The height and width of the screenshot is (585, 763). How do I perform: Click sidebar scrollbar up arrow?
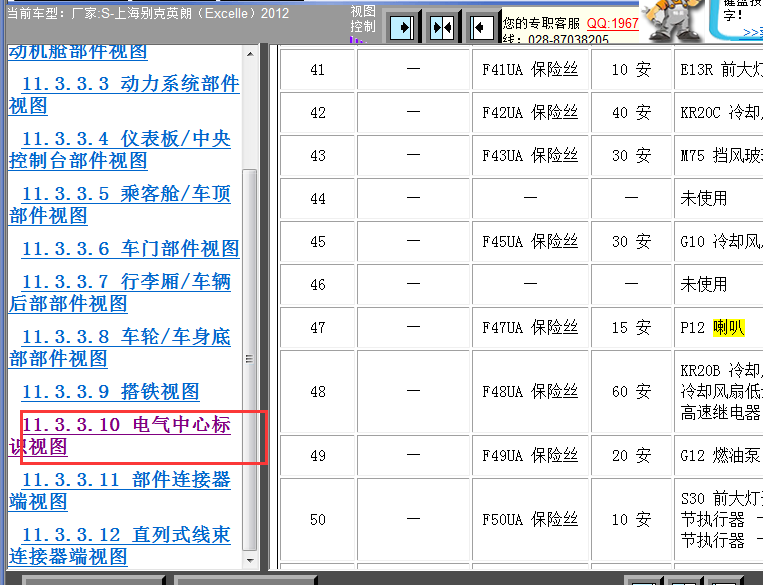[250, 54]
